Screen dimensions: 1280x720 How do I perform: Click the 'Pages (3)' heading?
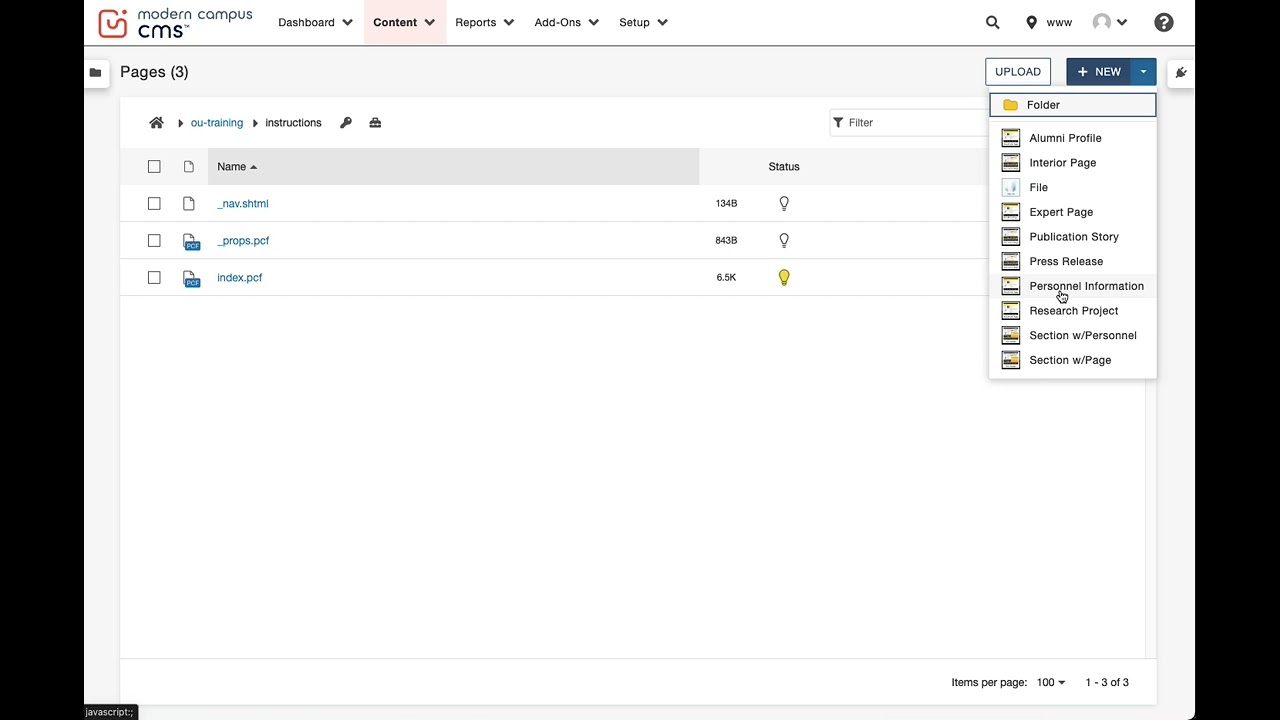click(x=154, y=72)
